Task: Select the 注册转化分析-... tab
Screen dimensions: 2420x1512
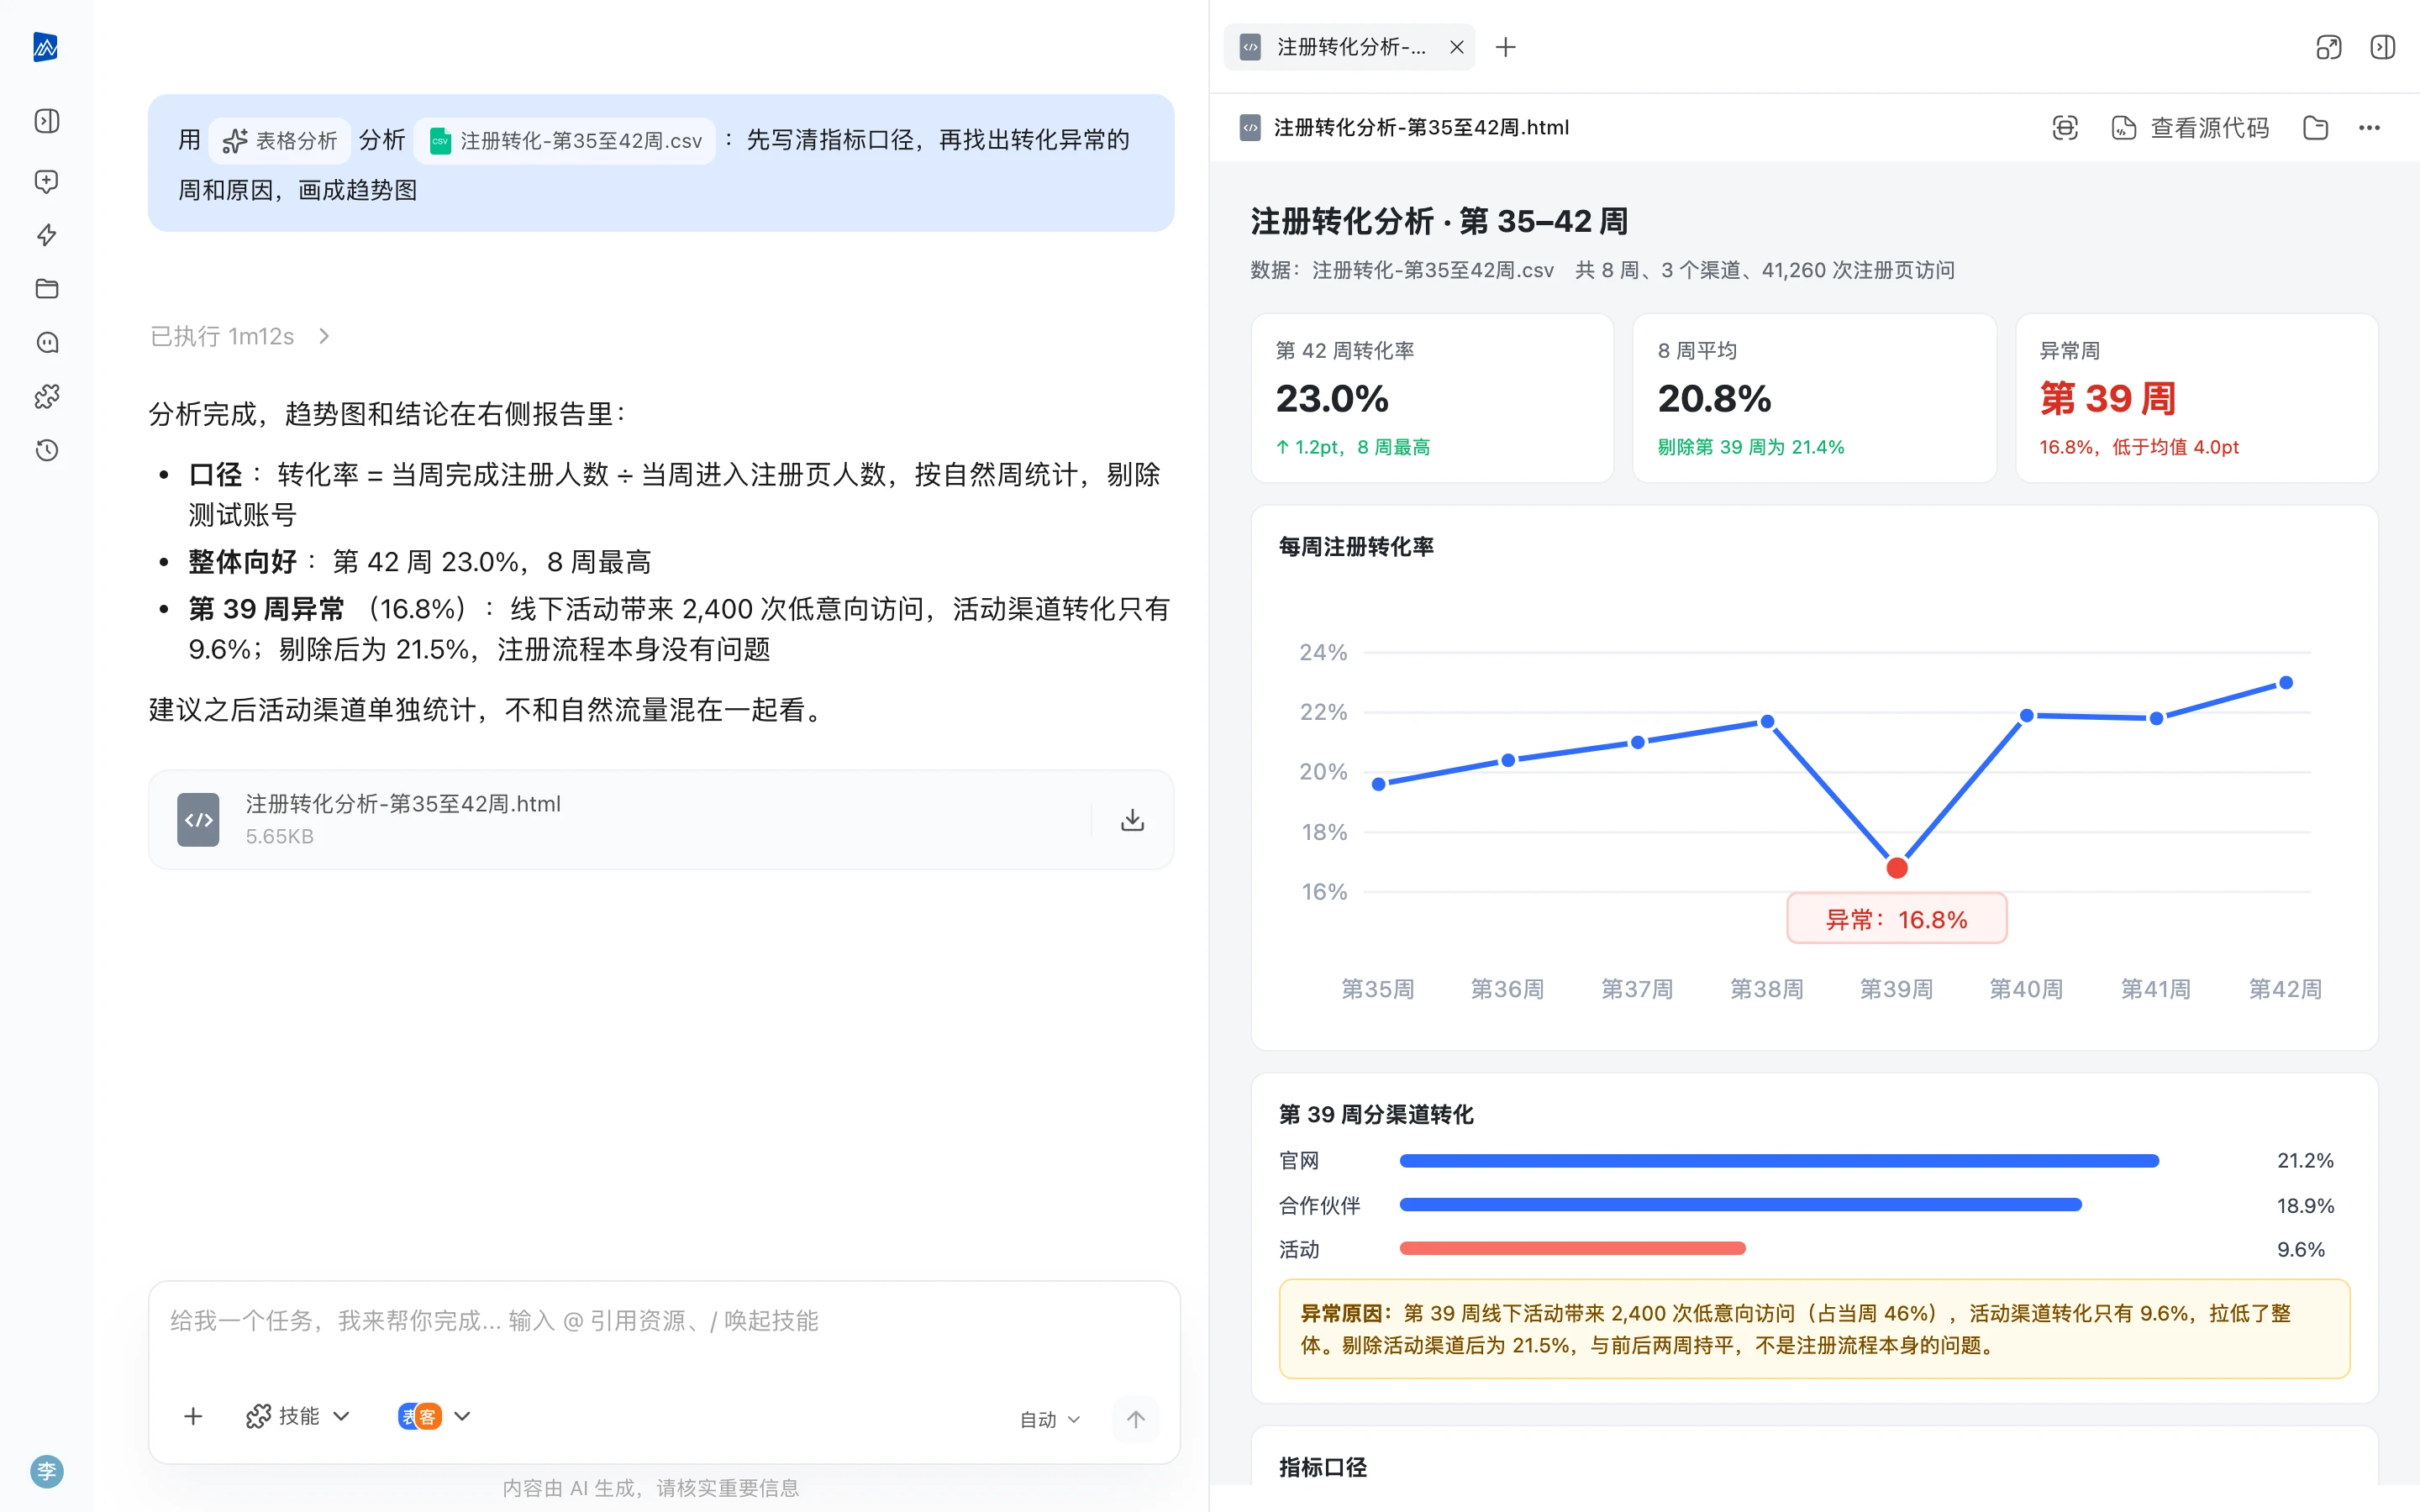Action: pos(1349,47)
